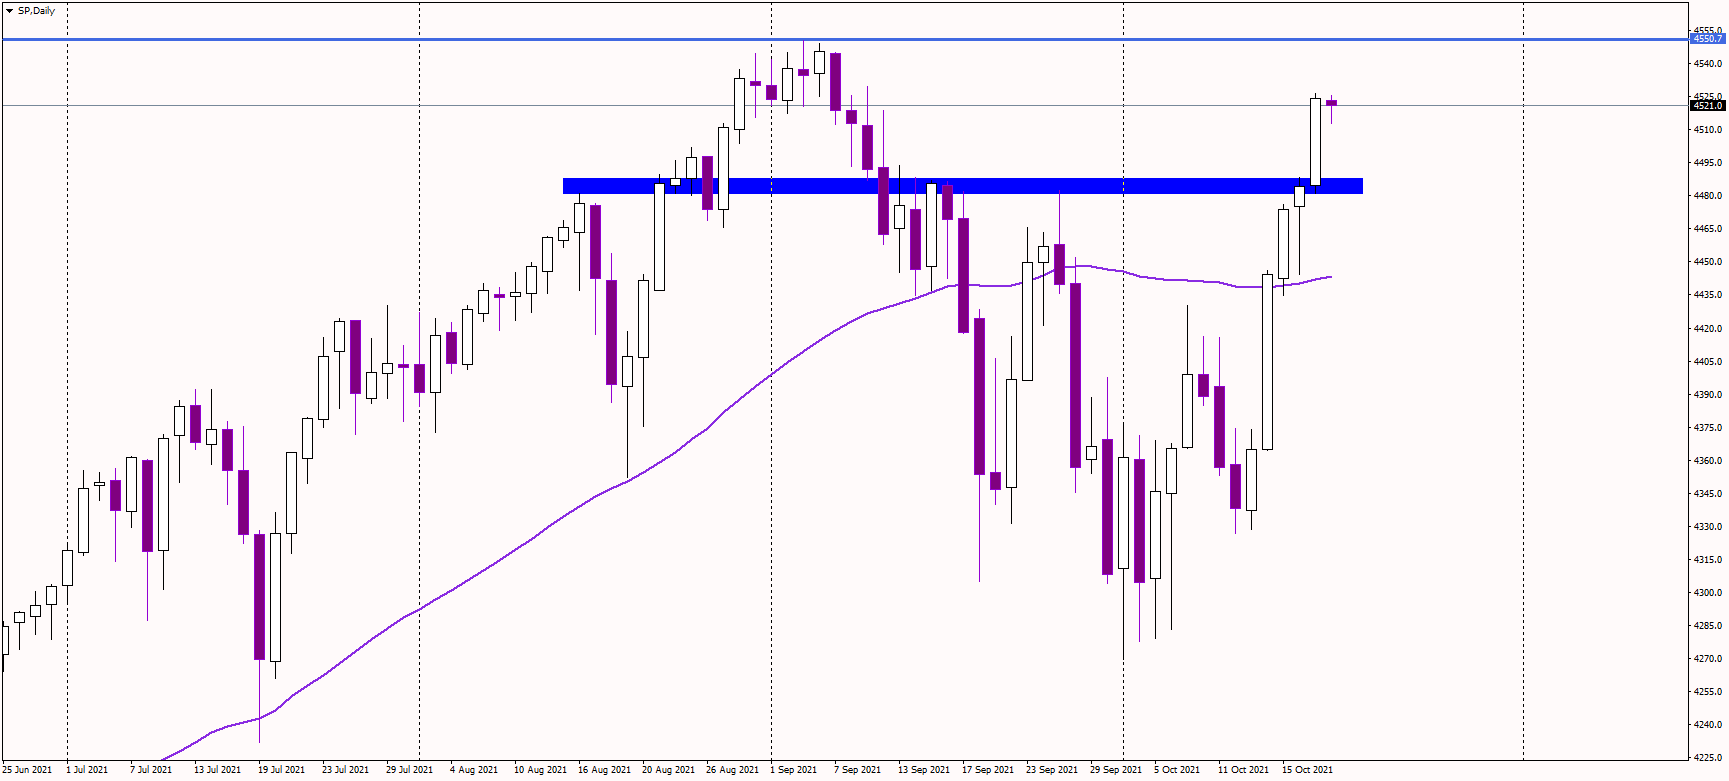Select the thick blue resistance rectangle
The width and height of the screenshot is (1729, 781).
[x=962, y=186]
